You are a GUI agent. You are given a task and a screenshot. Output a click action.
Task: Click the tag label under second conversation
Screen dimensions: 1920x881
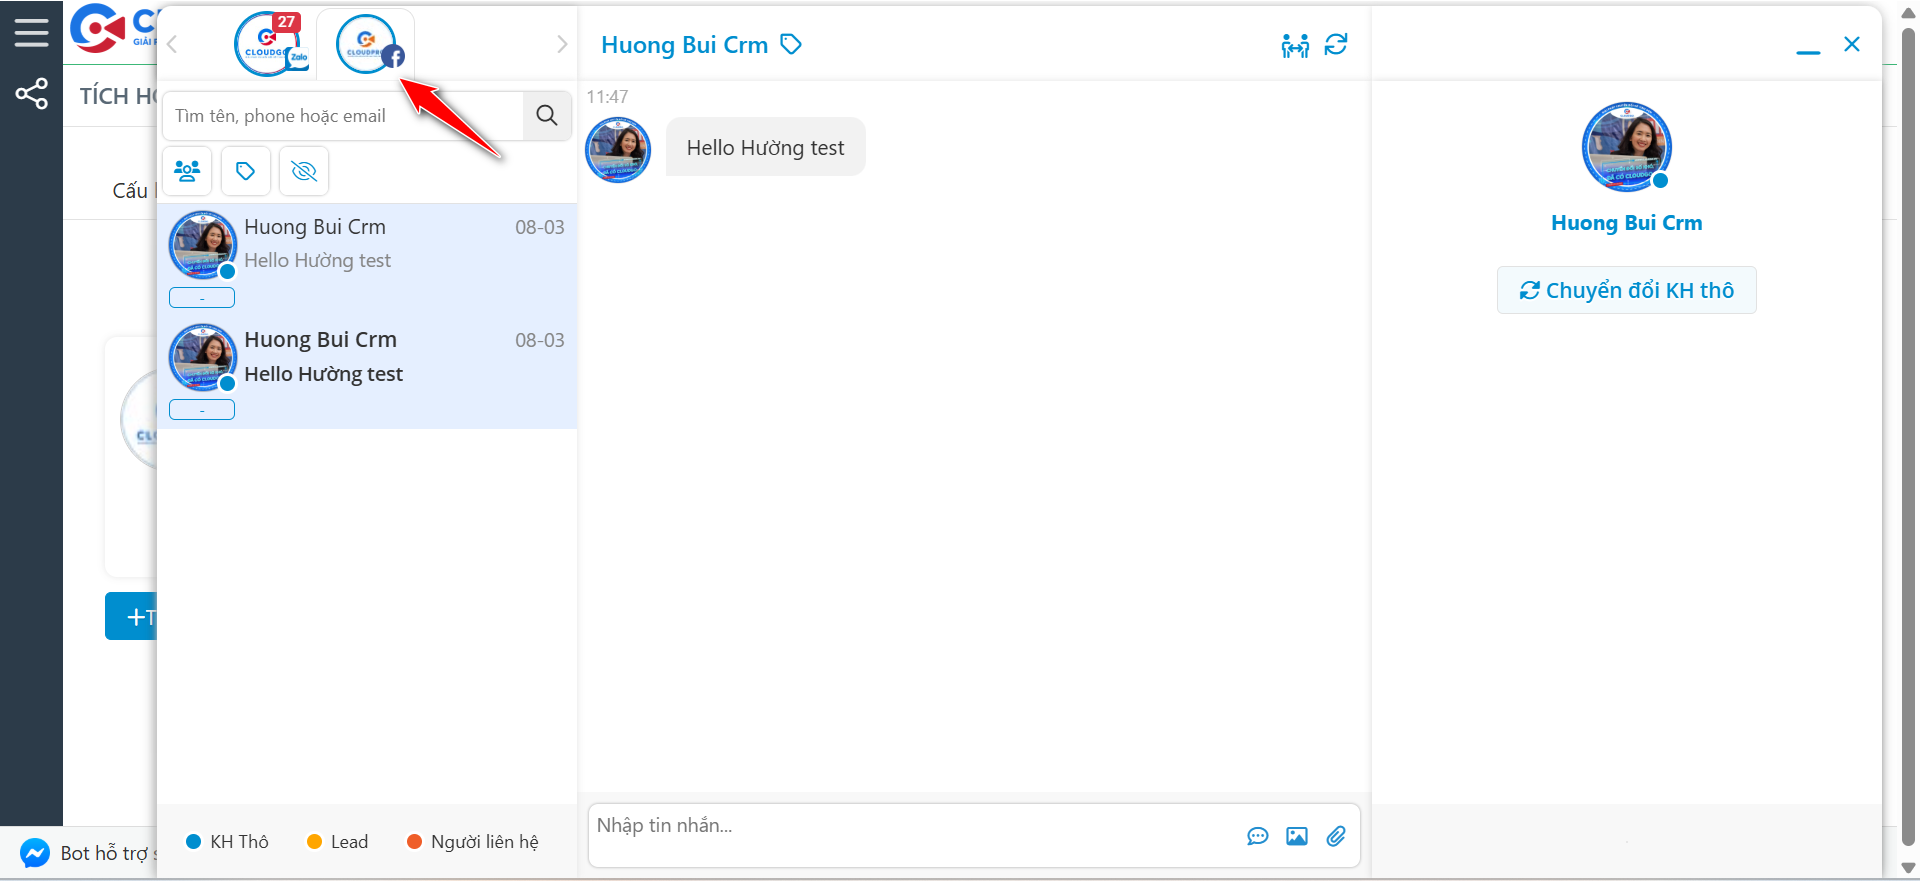point(202,410)
